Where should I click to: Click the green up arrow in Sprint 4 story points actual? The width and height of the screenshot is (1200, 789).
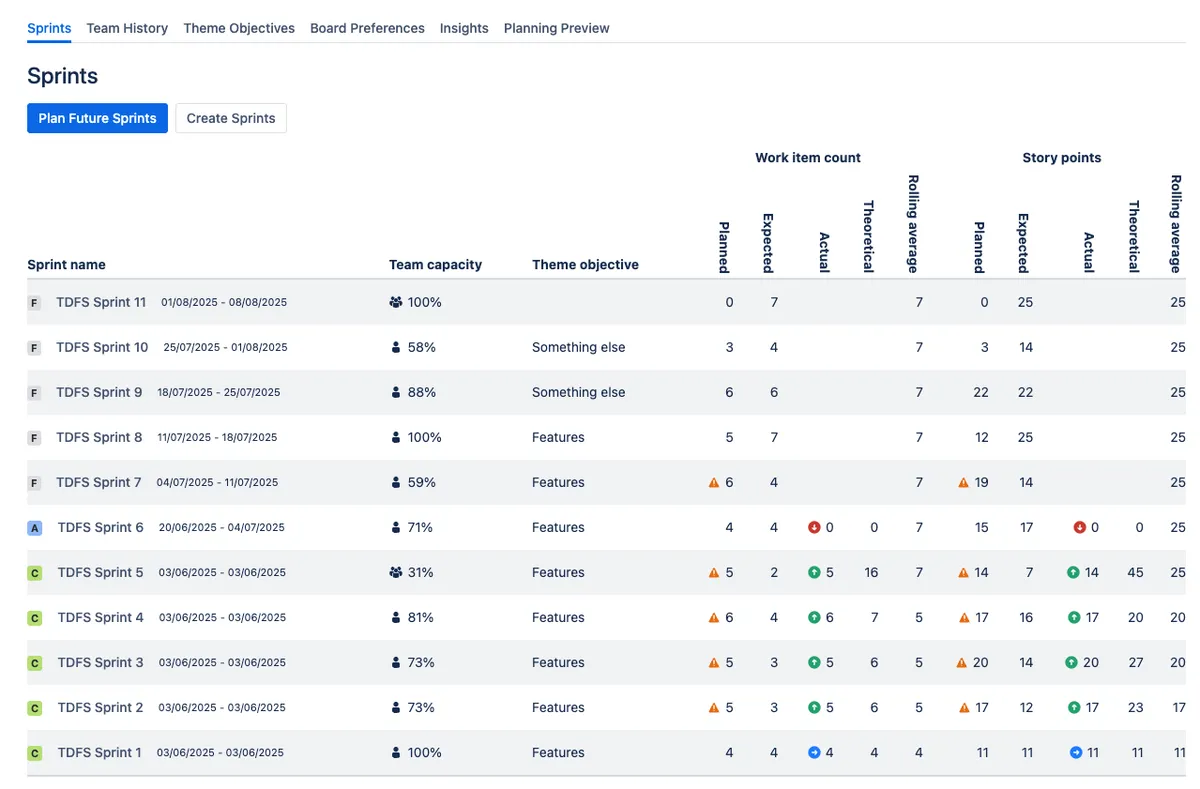(x=1074, y=617)
